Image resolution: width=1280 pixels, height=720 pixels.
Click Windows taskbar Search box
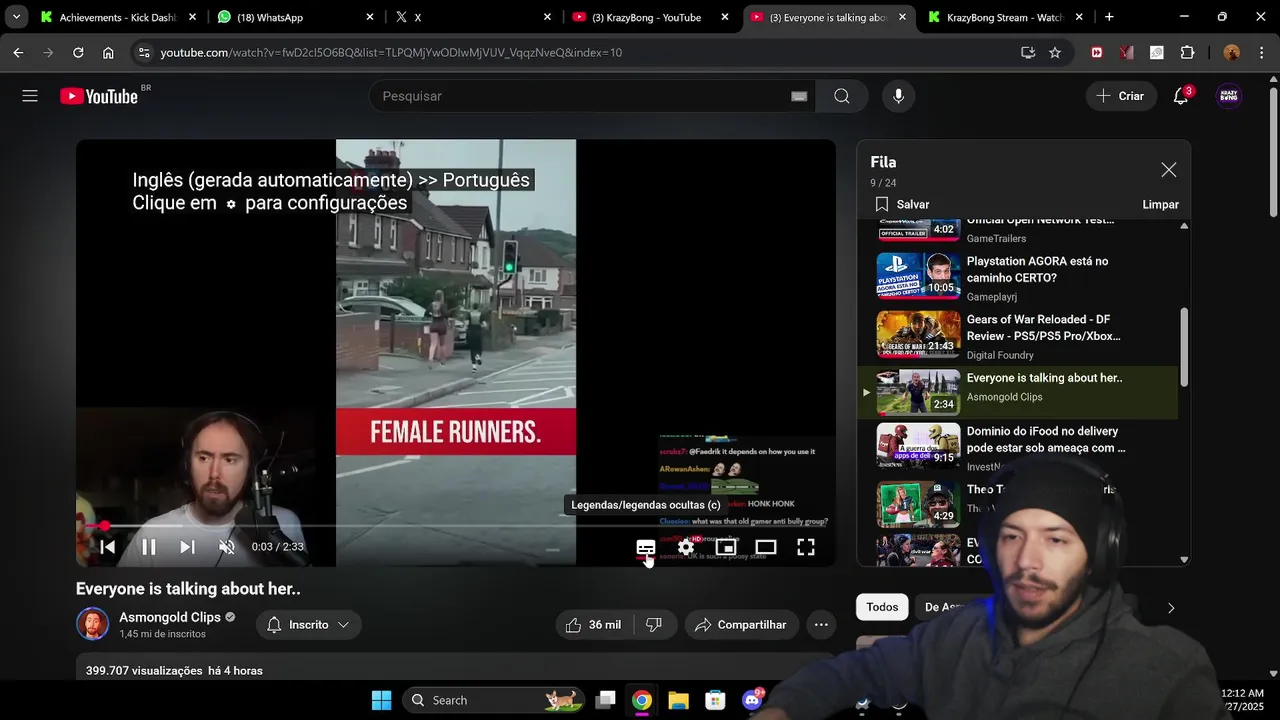pos(491,700)
